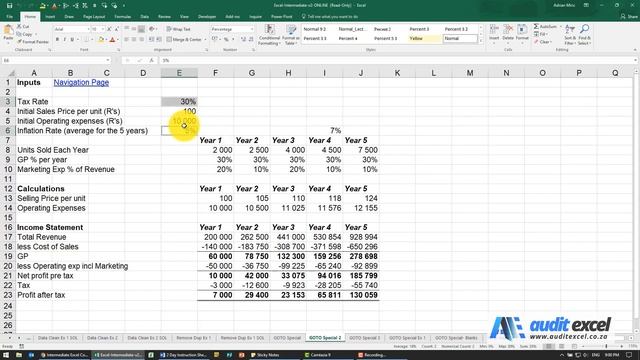
Task: Switch to the Developer tab
Action: coord(207,17)
